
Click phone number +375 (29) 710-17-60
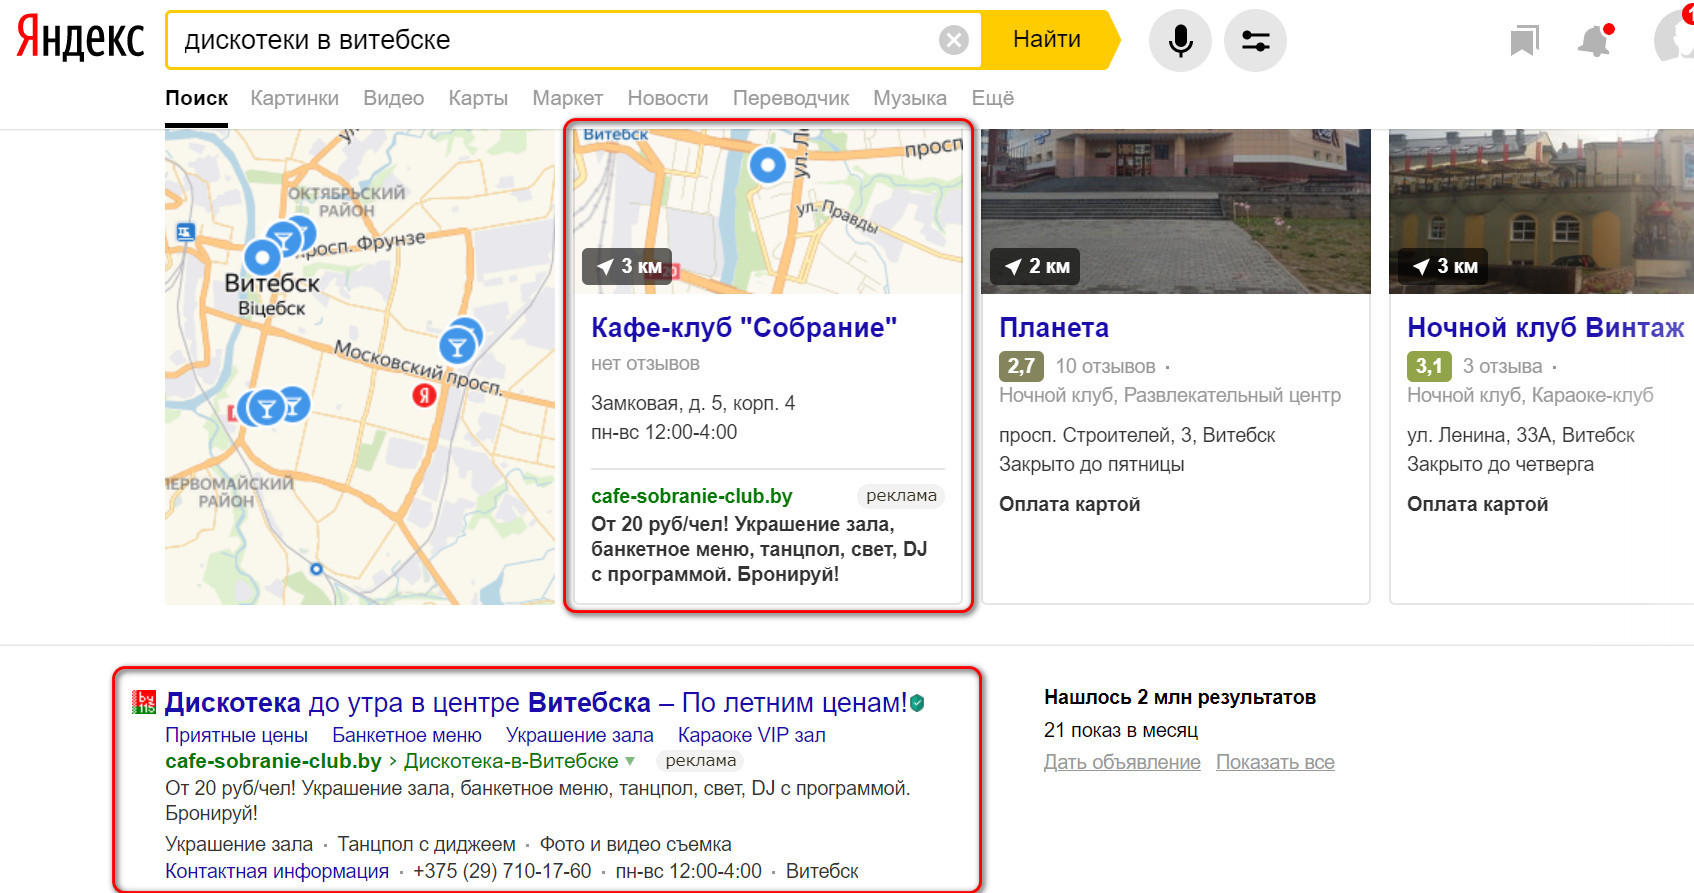tap(502, 871)
